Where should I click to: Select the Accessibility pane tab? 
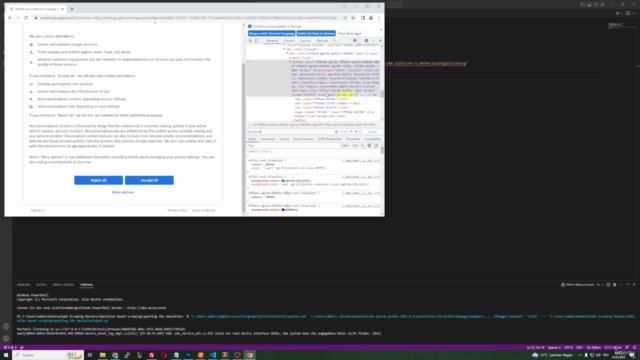372,139
